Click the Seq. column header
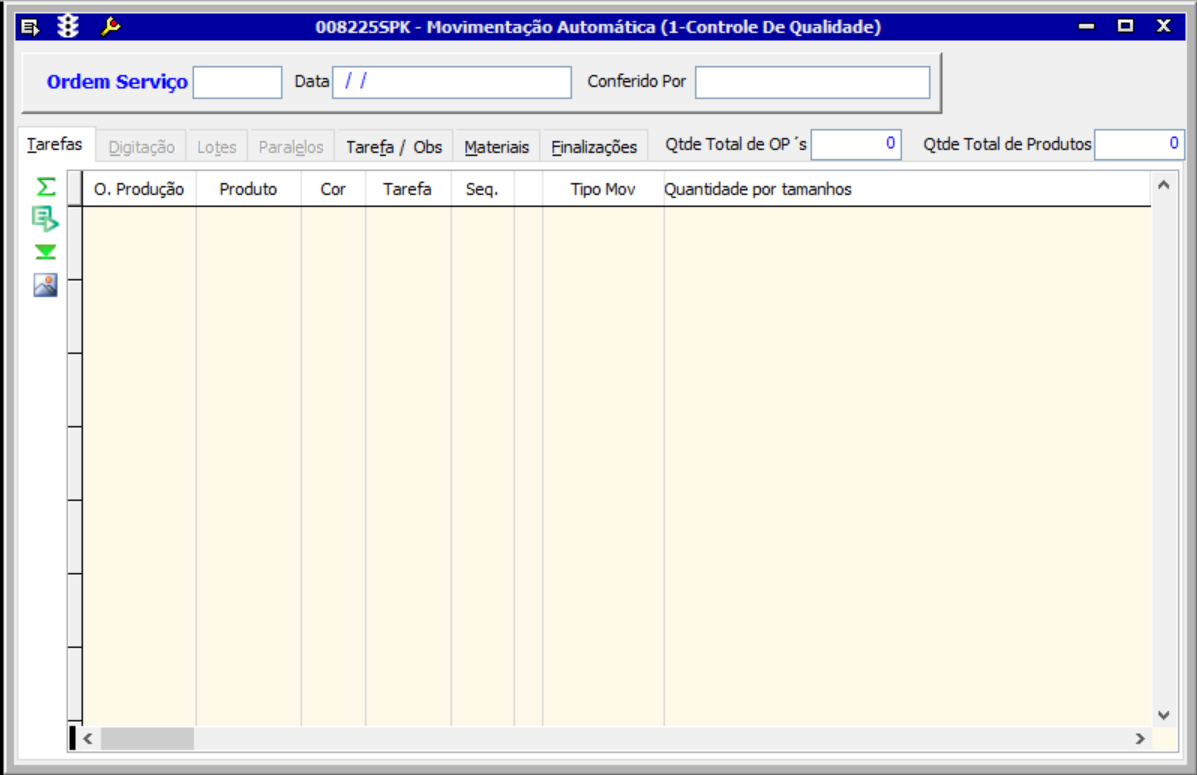The image size is (1197, 775). coord(482,189)
